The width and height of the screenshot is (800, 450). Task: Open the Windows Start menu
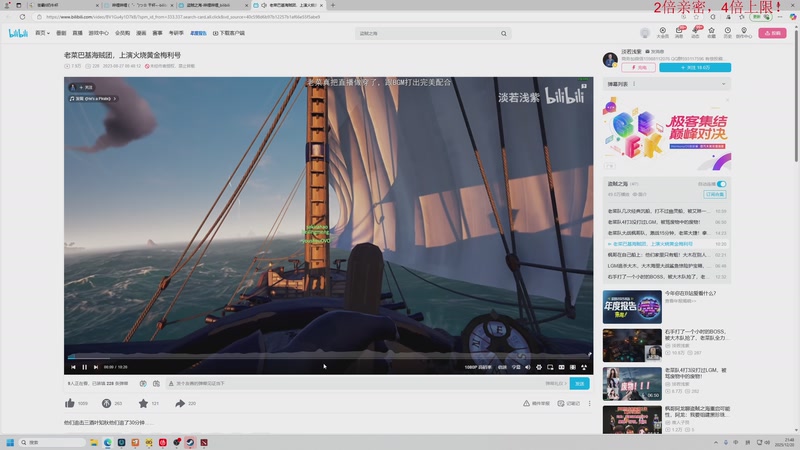coord(10,442)
